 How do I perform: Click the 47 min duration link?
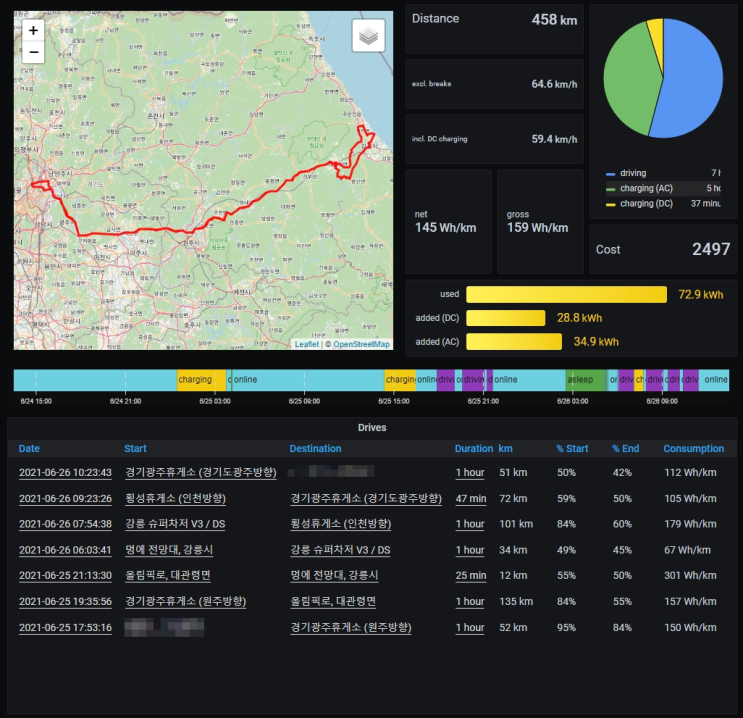471,499
